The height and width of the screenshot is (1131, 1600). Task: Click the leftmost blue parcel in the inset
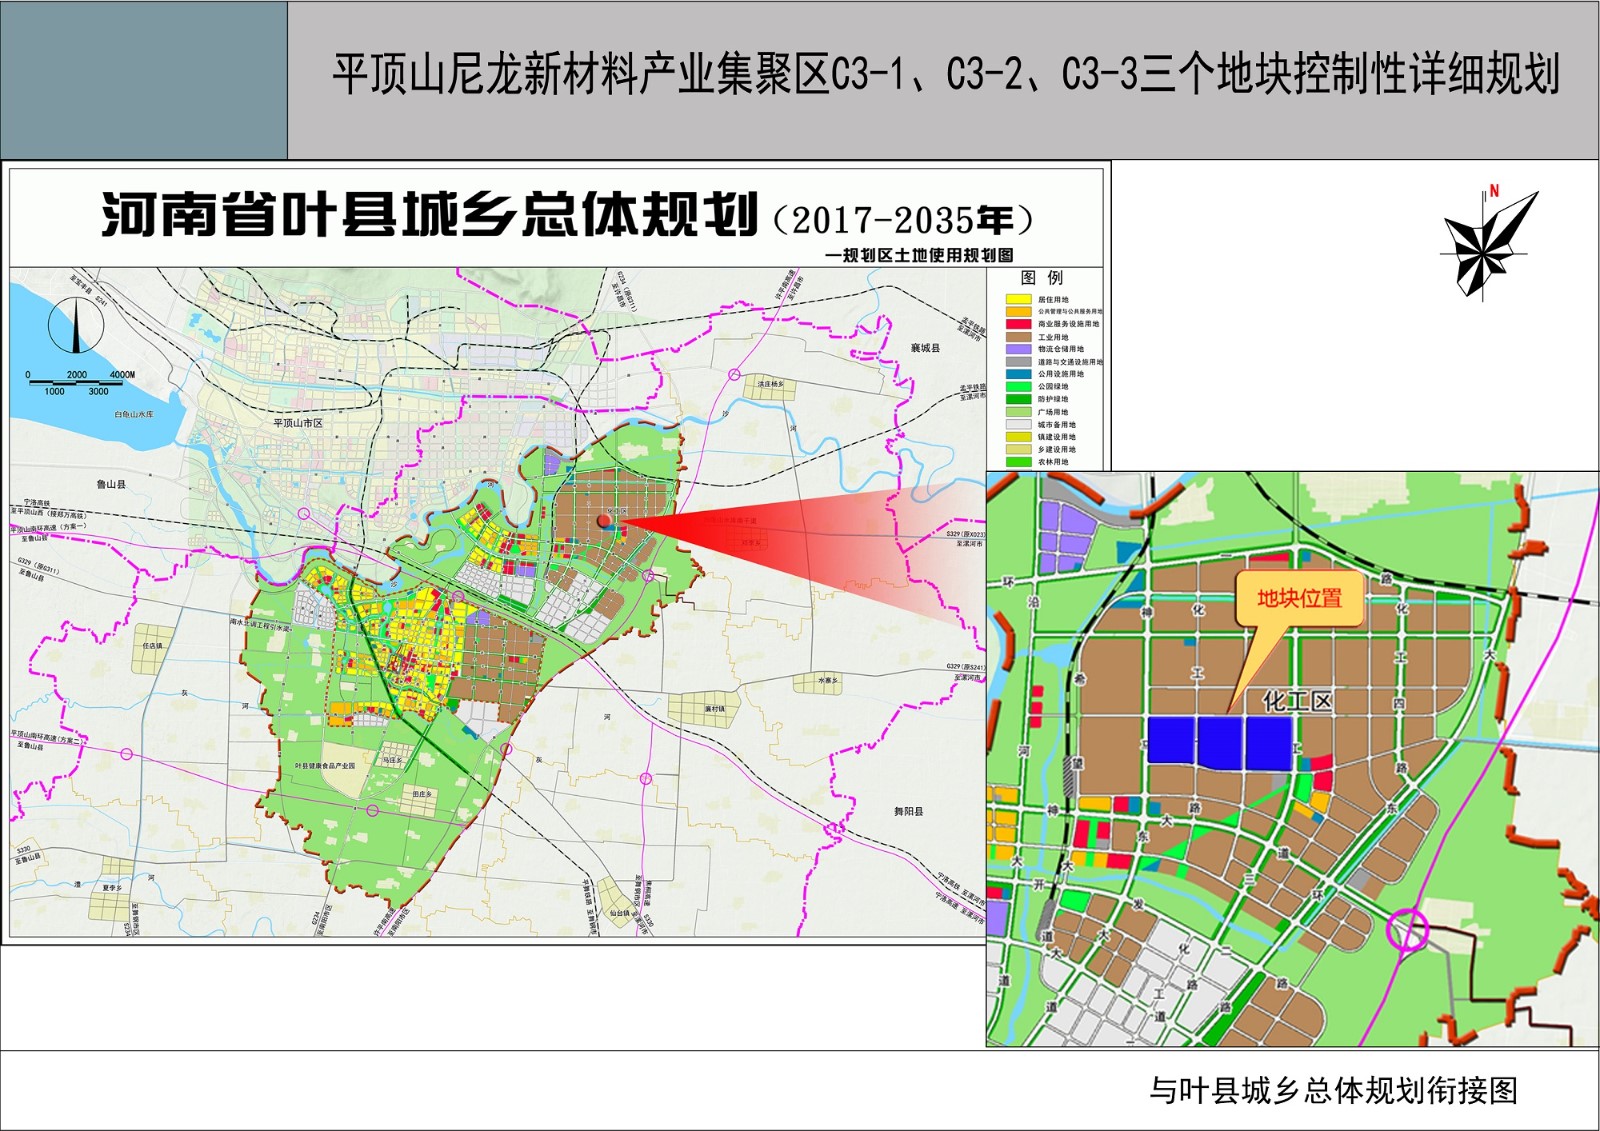point(1171,741)
